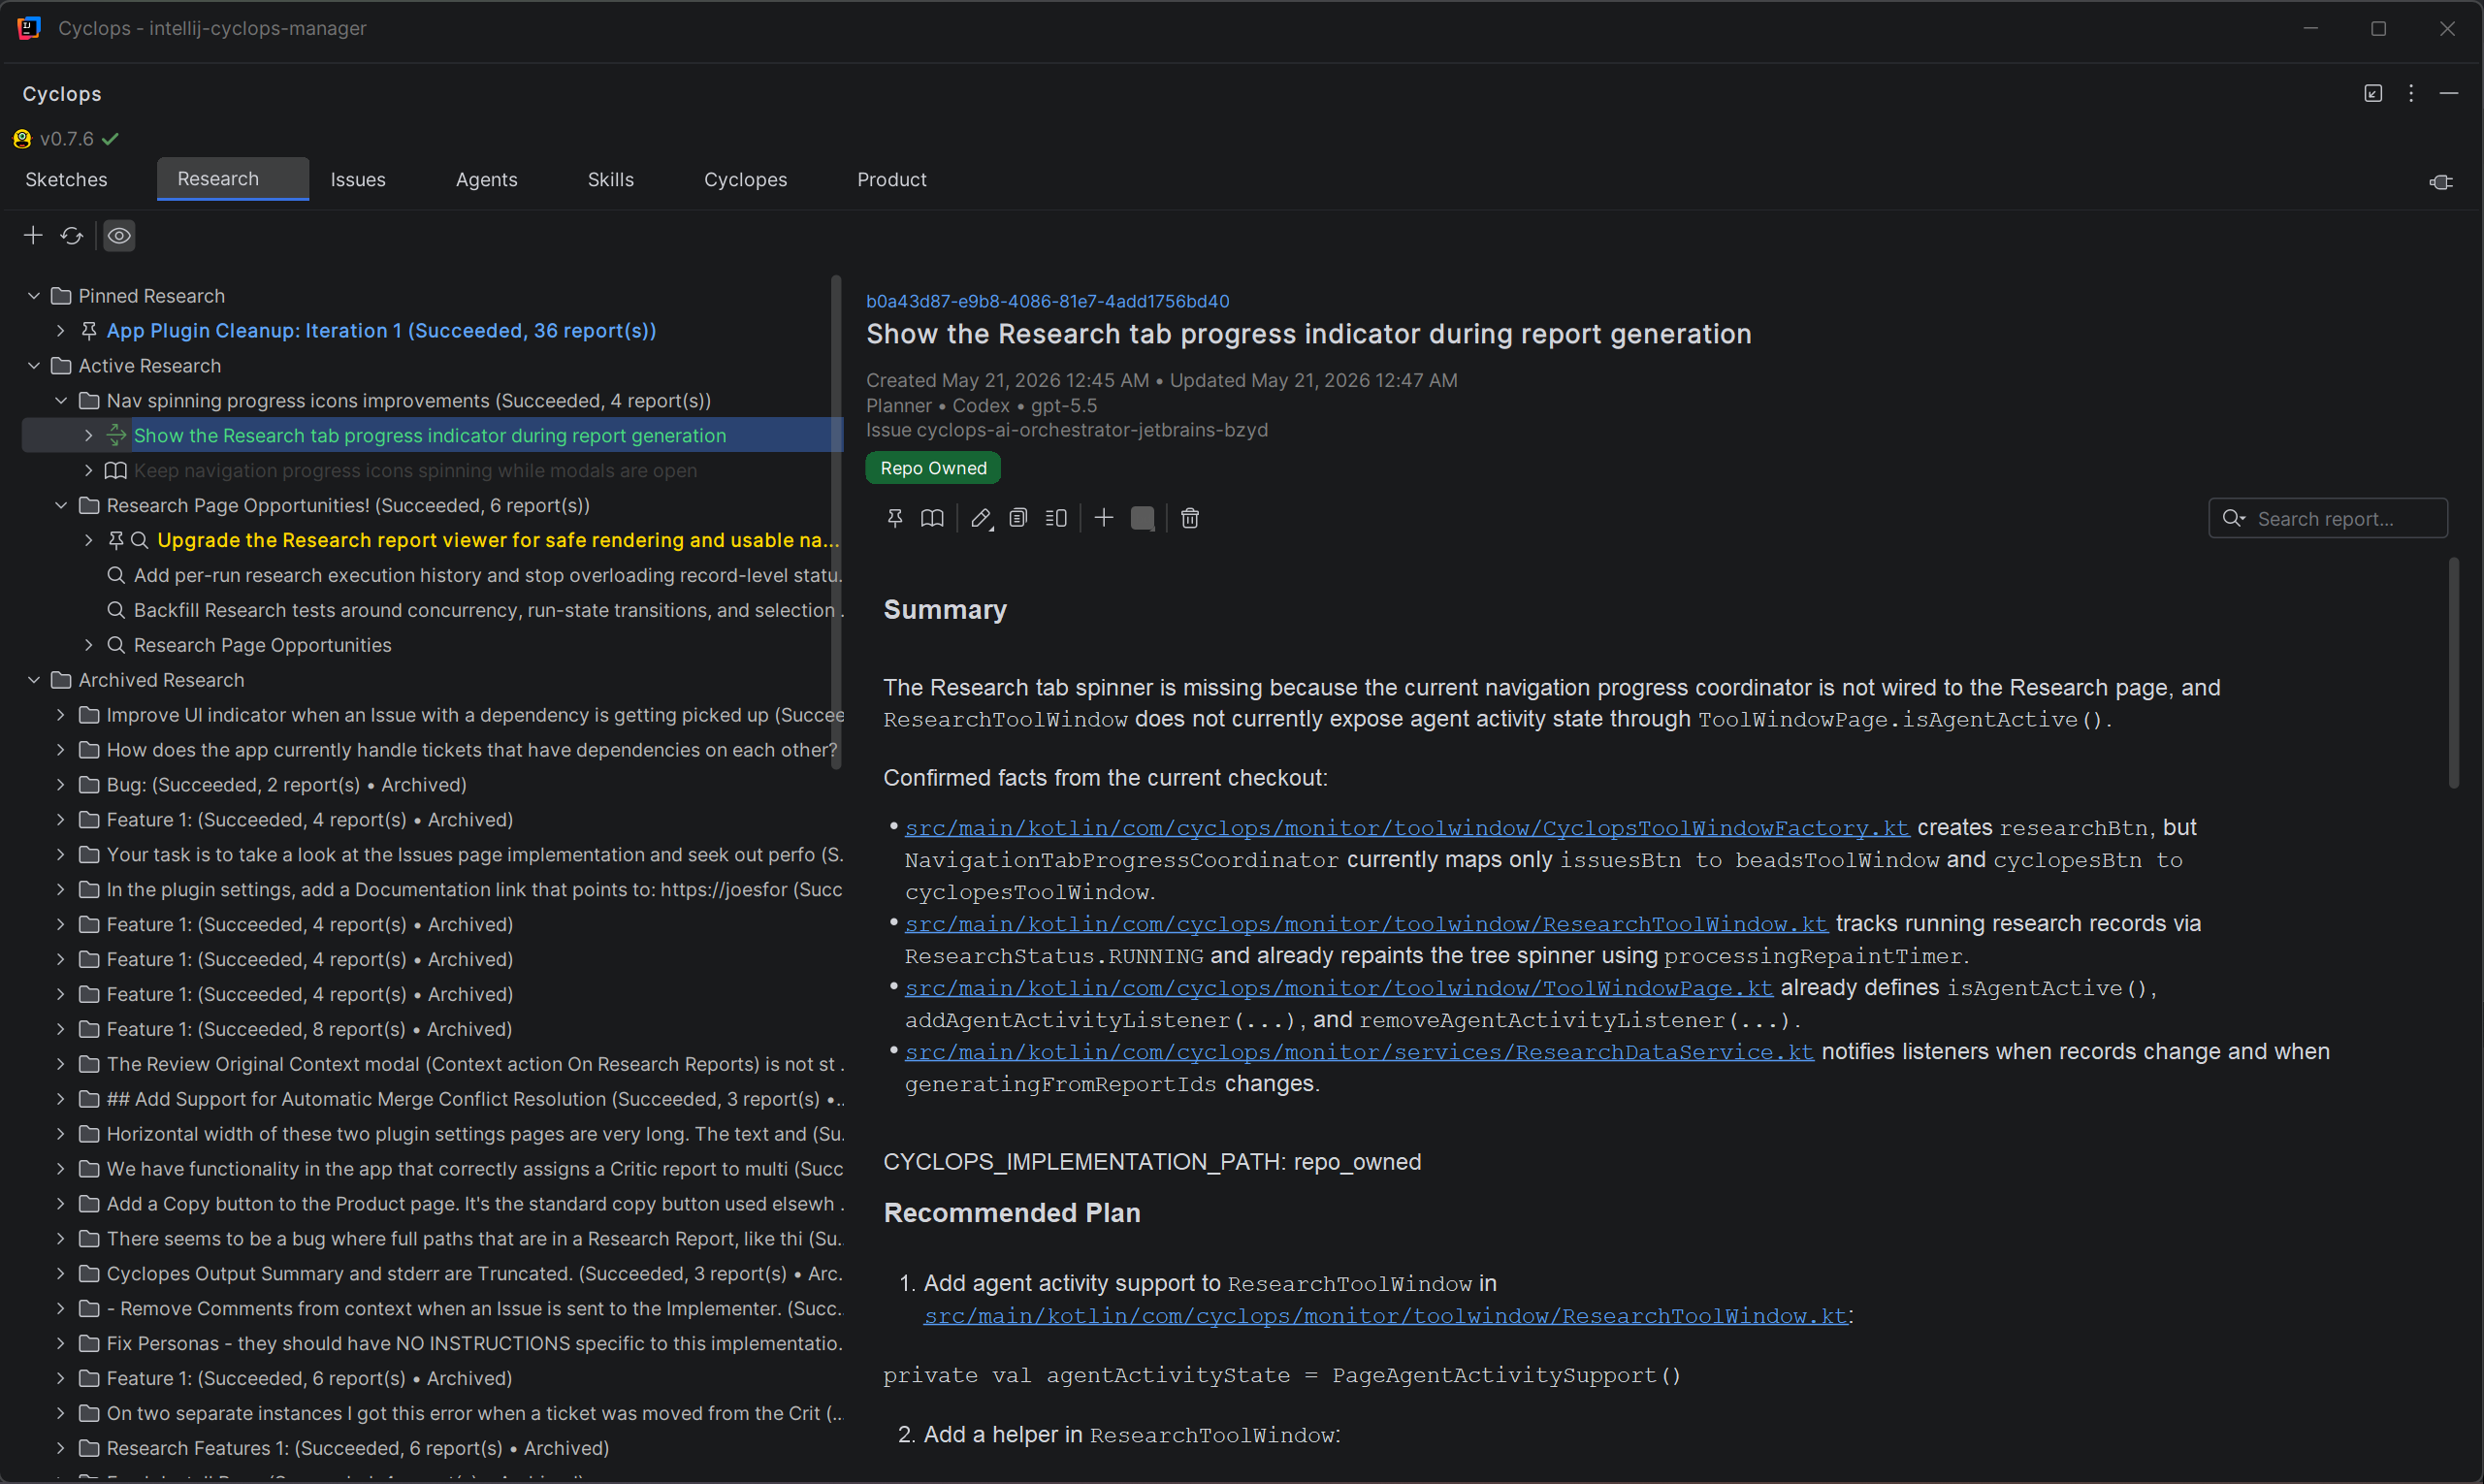Click the Cyclops version status face icon
This screenshot has width=2484, height=1484.
pos(22,139)
